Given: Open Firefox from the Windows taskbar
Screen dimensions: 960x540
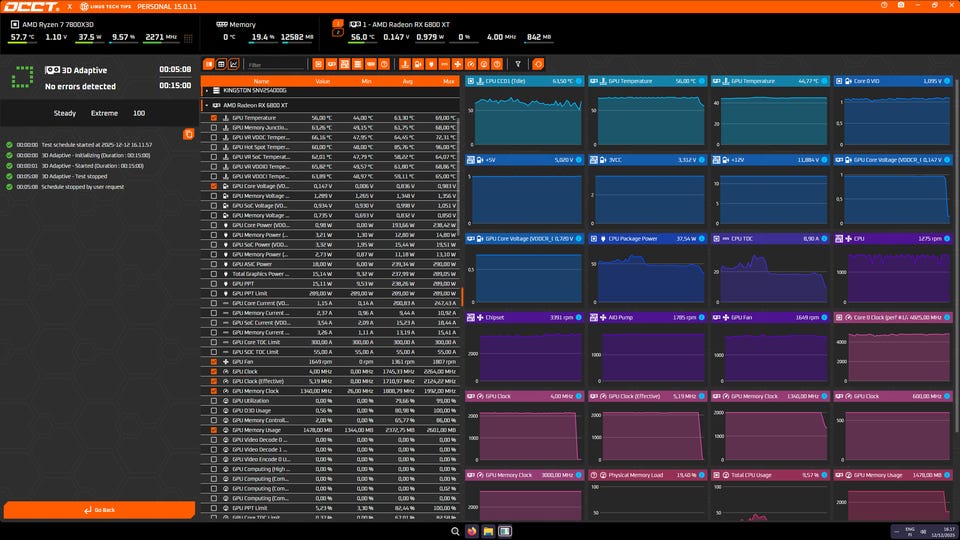Looking at the screenshot, I should pos(471,530).
